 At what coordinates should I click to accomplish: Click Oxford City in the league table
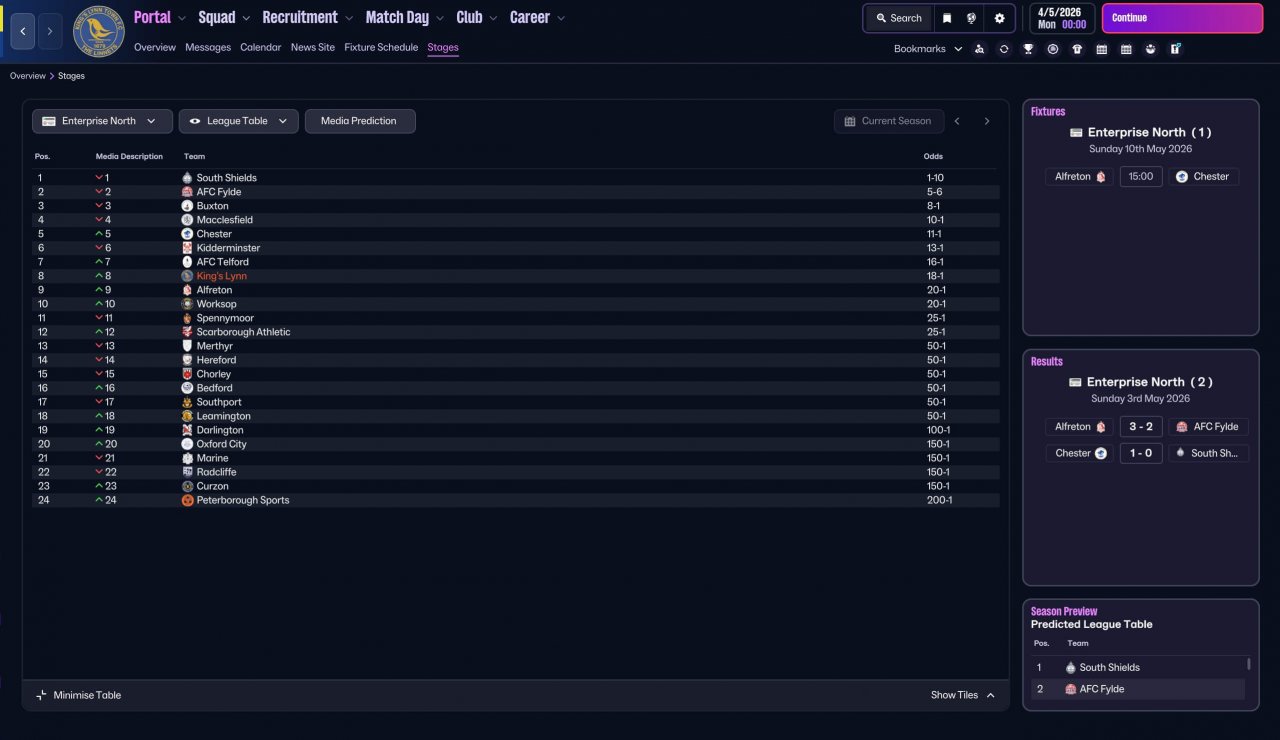pos(221,444)
